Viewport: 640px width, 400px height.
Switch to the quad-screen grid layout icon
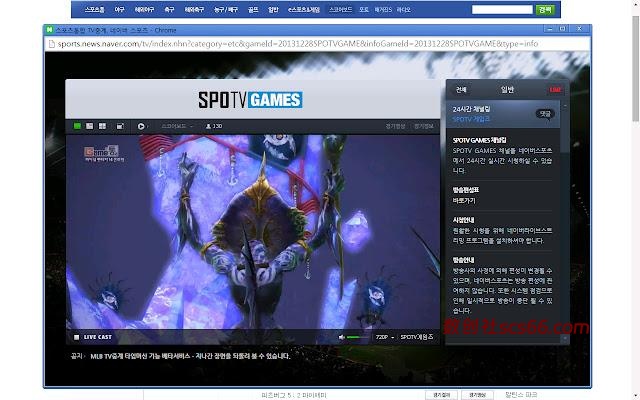(x=103, y=126)
